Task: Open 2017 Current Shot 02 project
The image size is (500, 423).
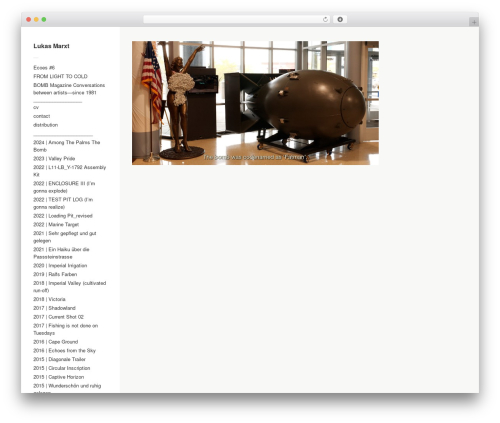Action: (x=58, y=317)
